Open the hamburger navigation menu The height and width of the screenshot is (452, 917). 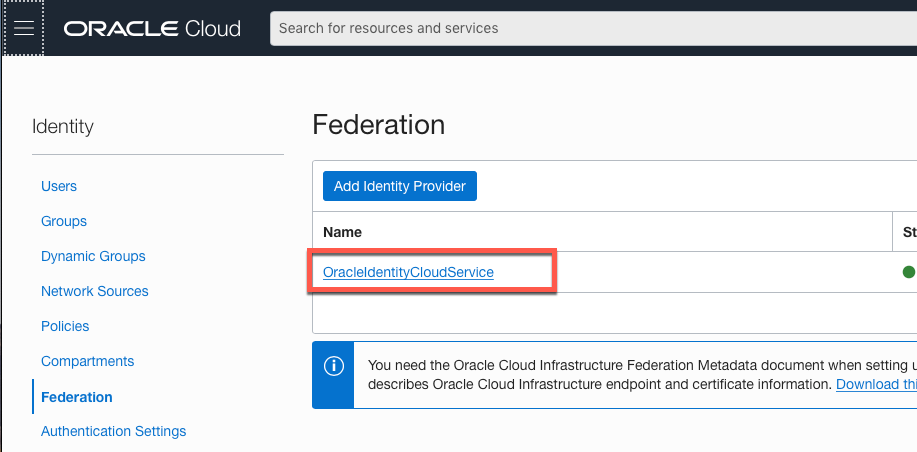tap(24, 28)
